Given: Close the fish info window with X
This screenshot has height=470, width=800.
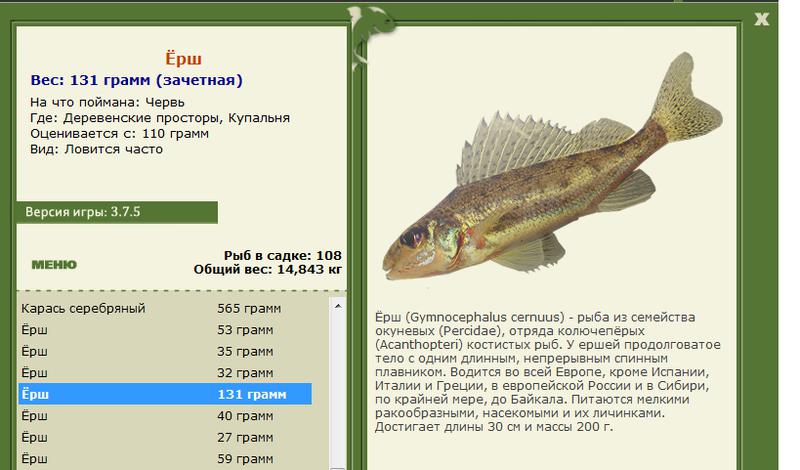Looking at the screenshot, I should [x=761, y=19].
